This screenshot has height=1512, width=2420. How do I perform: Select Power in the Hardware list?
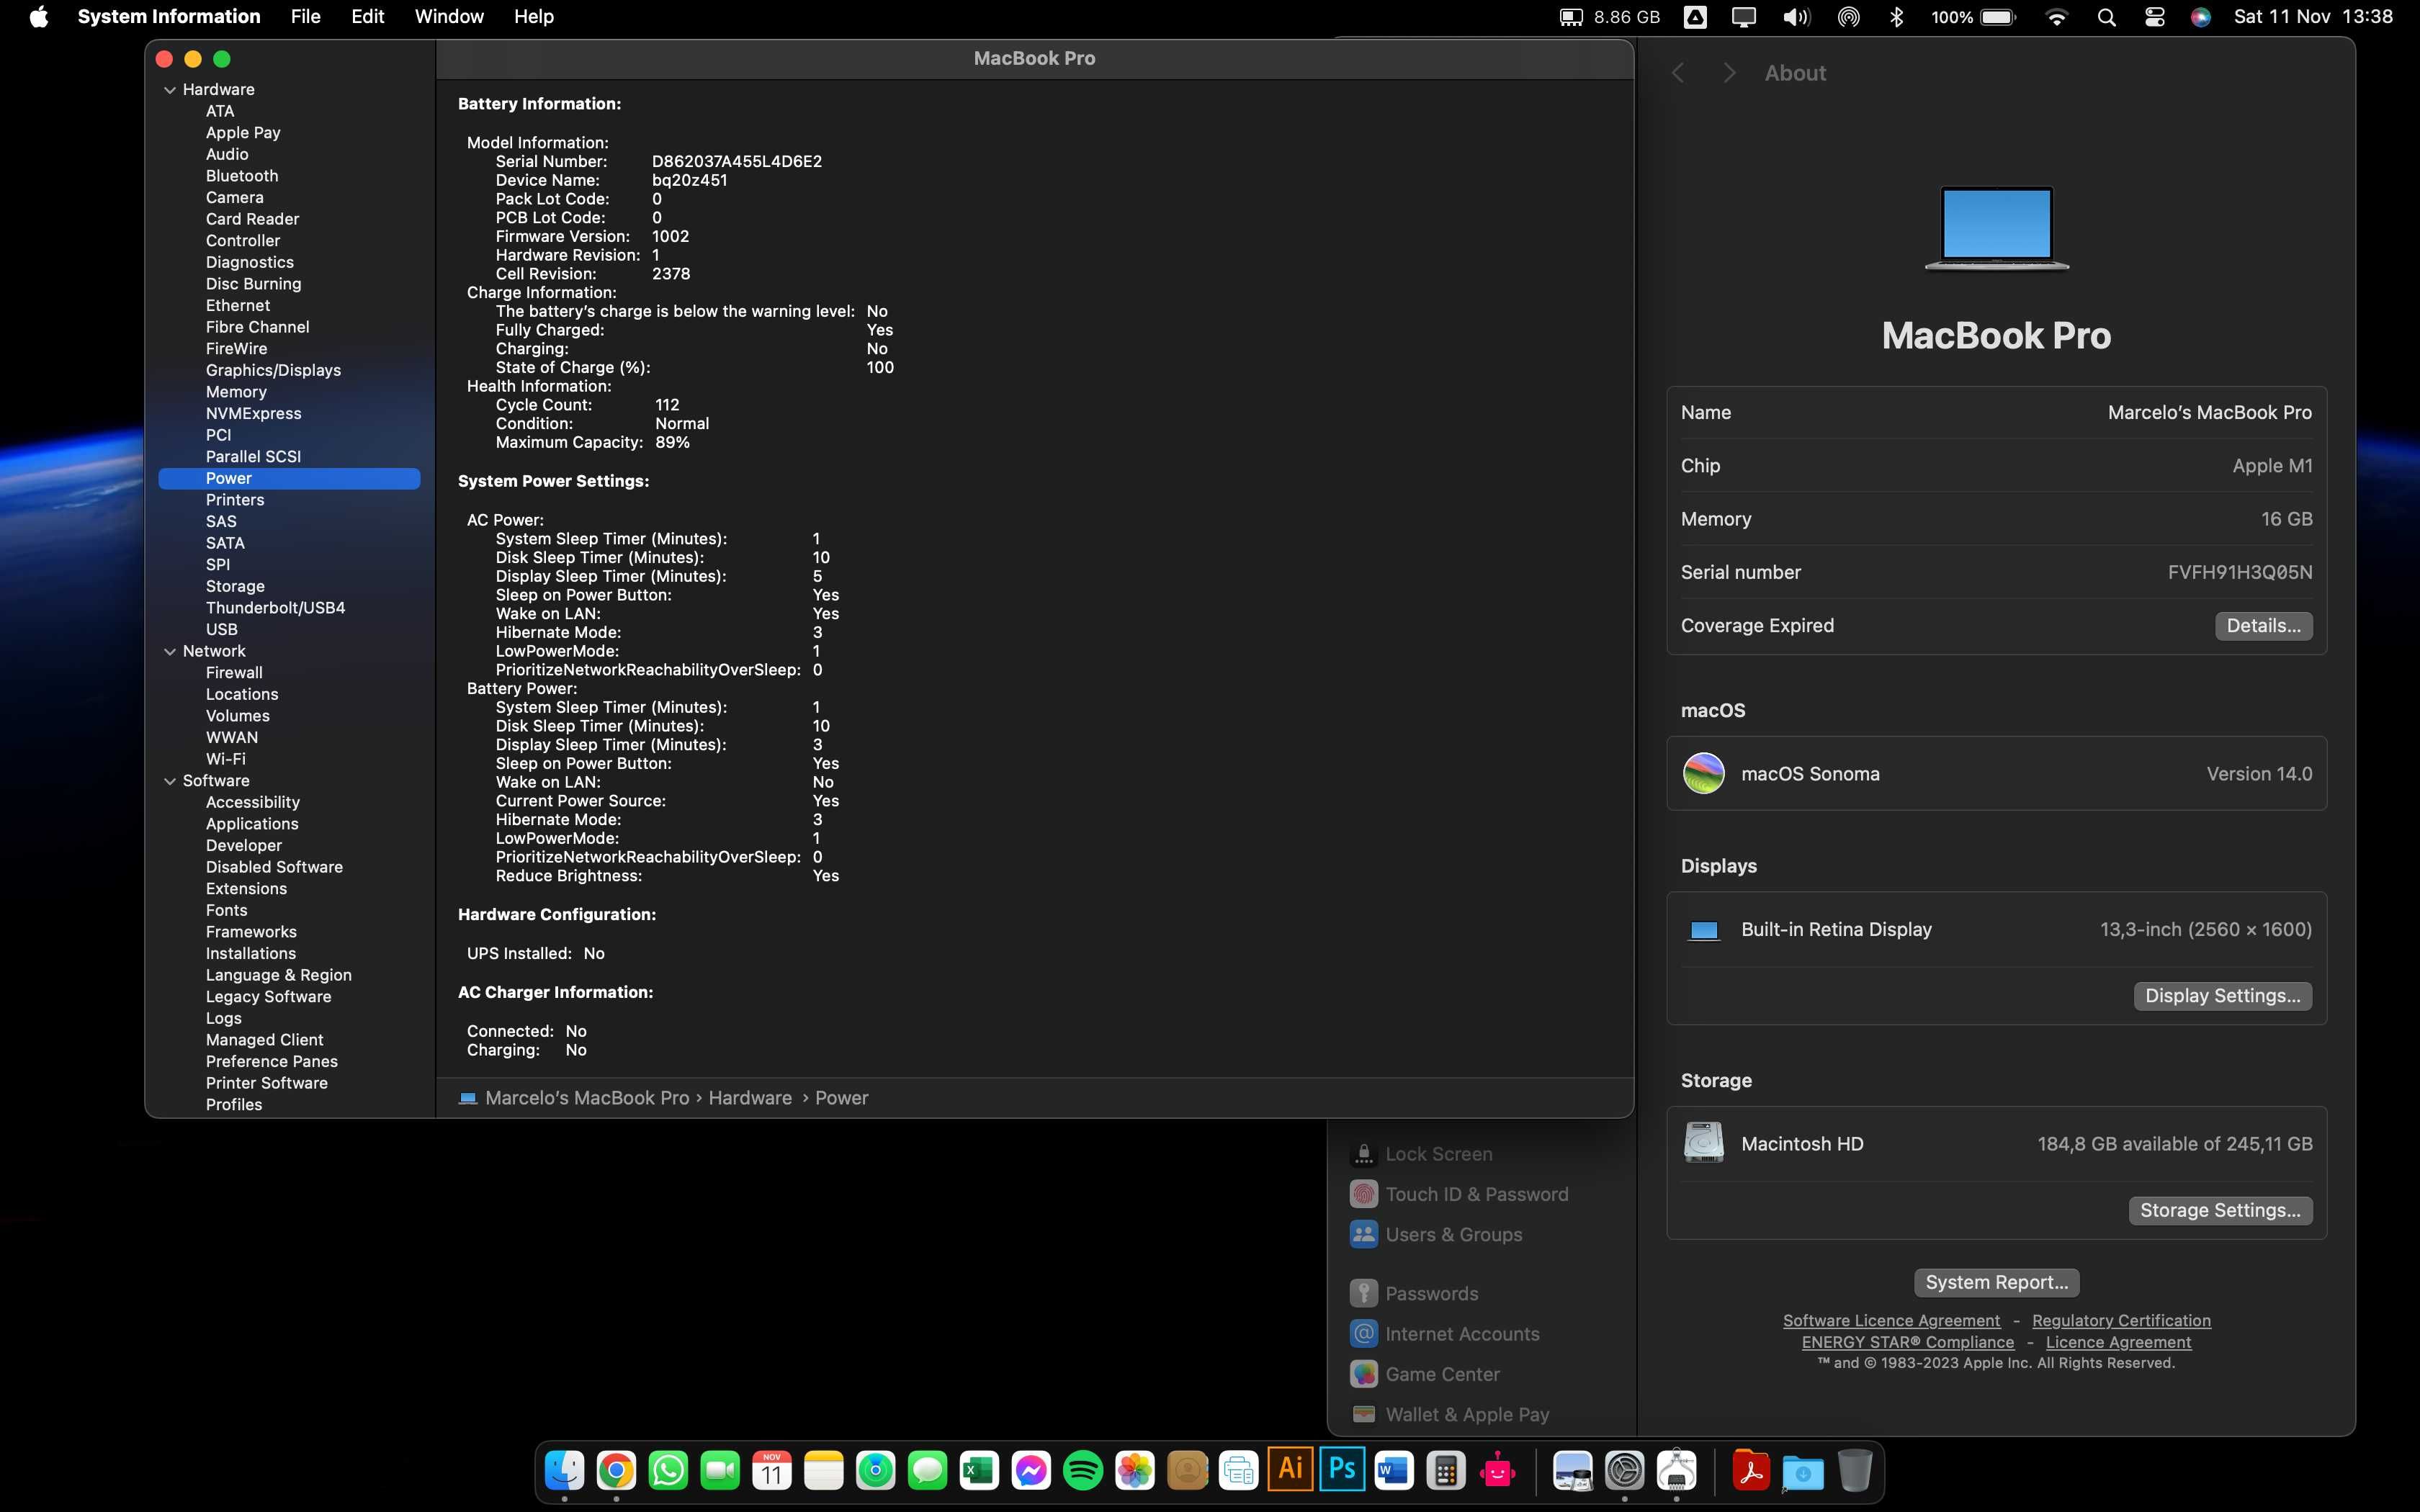(289, 478)
